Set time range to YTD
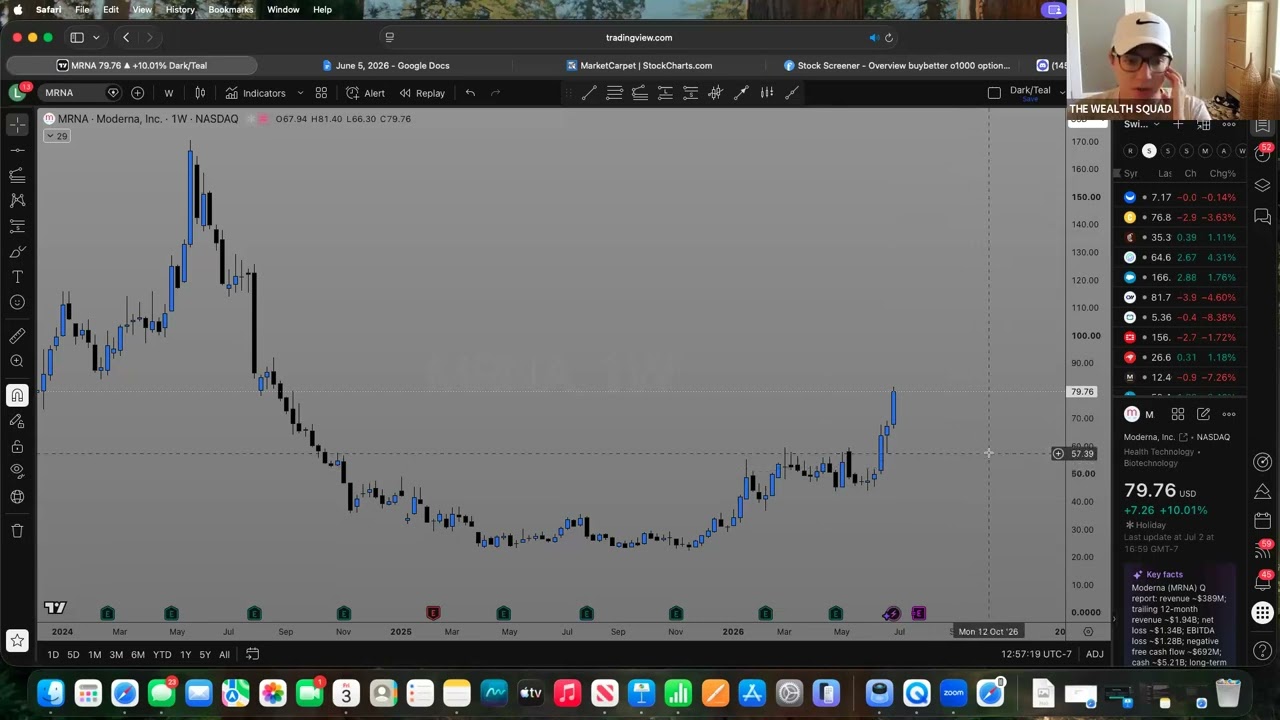 161,655
